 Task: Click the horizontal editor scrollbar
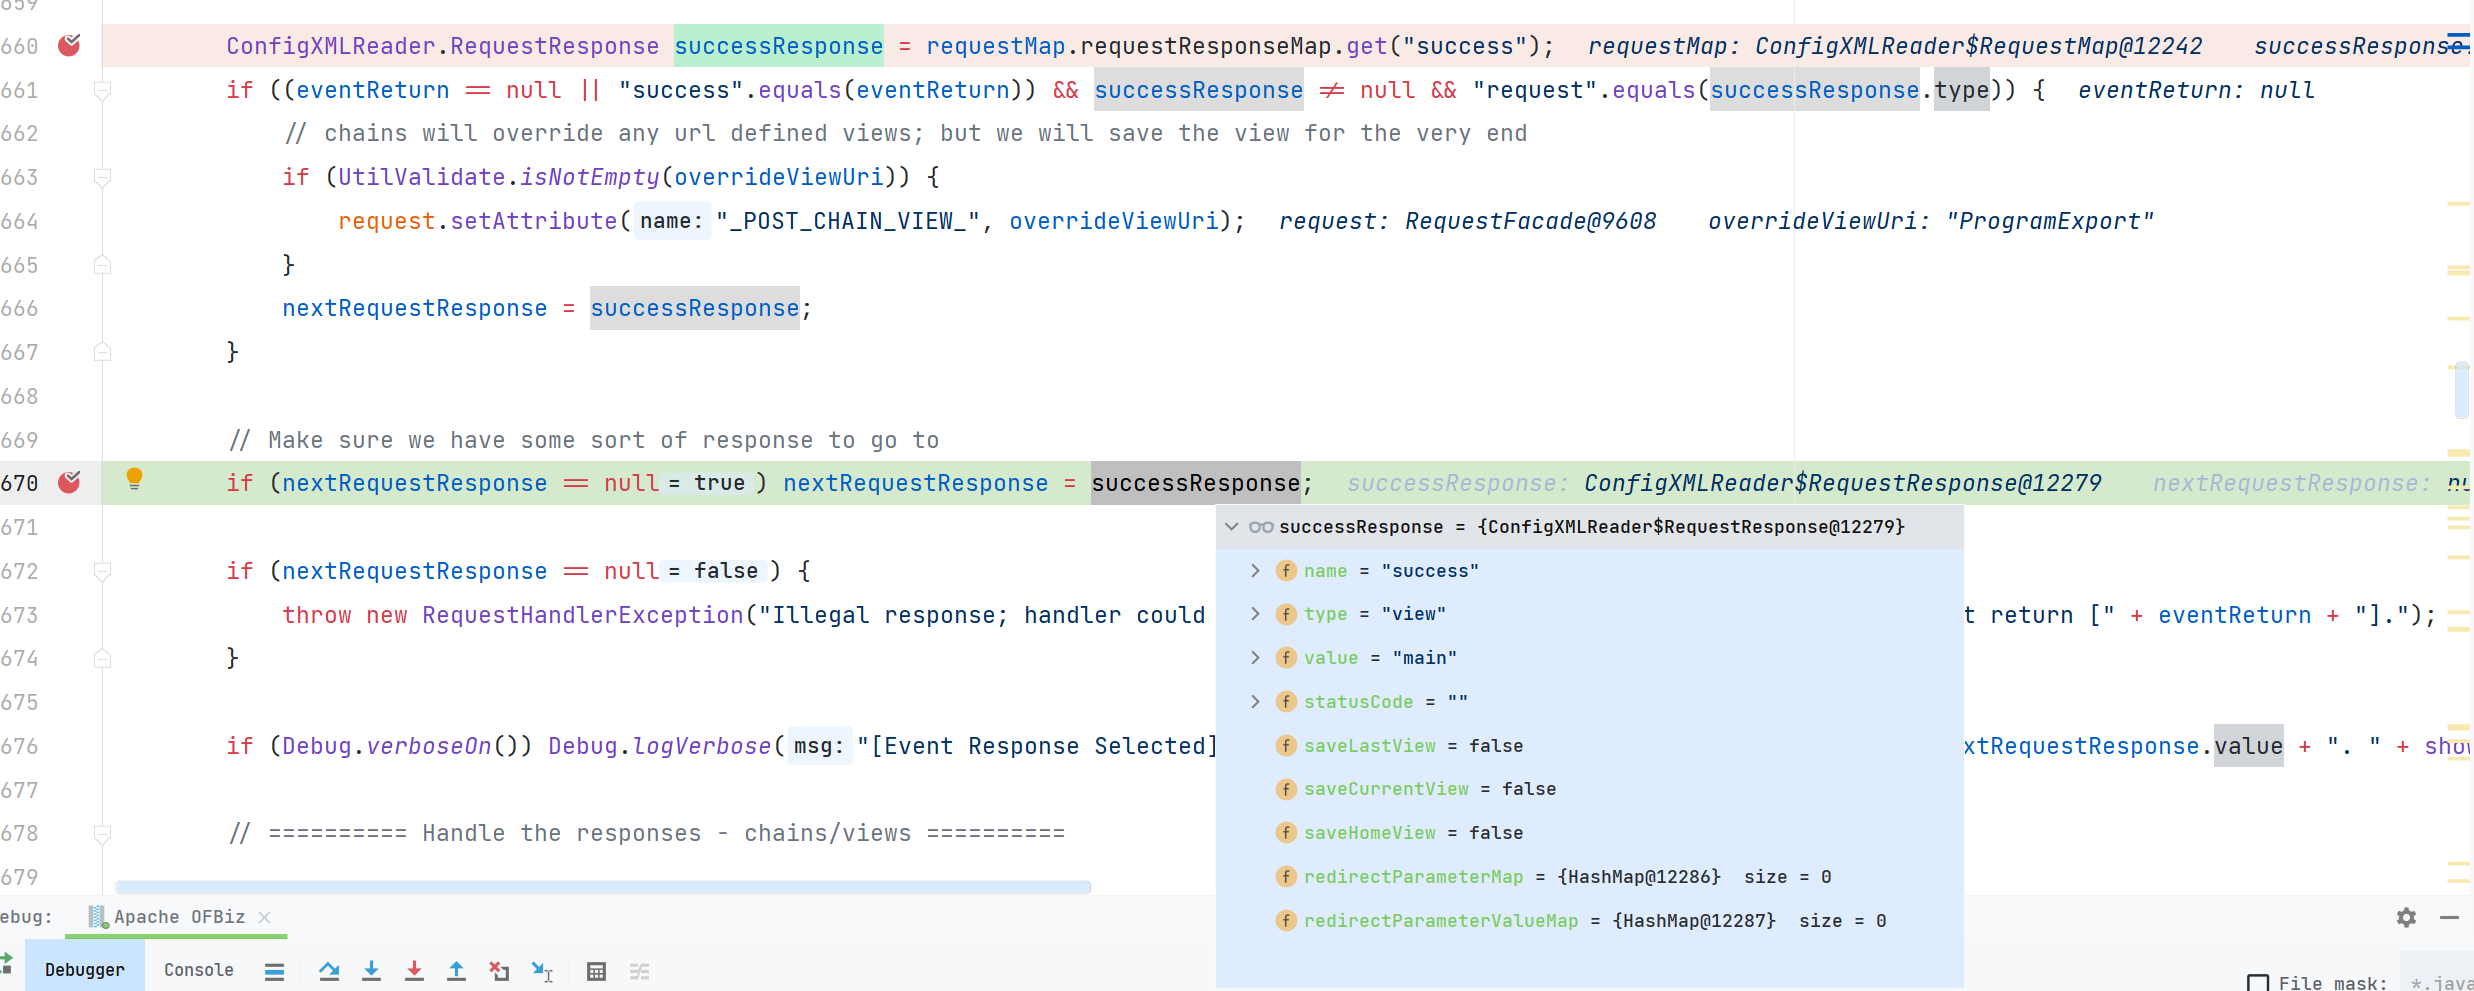pyautogui.click(x=603, y=887)
